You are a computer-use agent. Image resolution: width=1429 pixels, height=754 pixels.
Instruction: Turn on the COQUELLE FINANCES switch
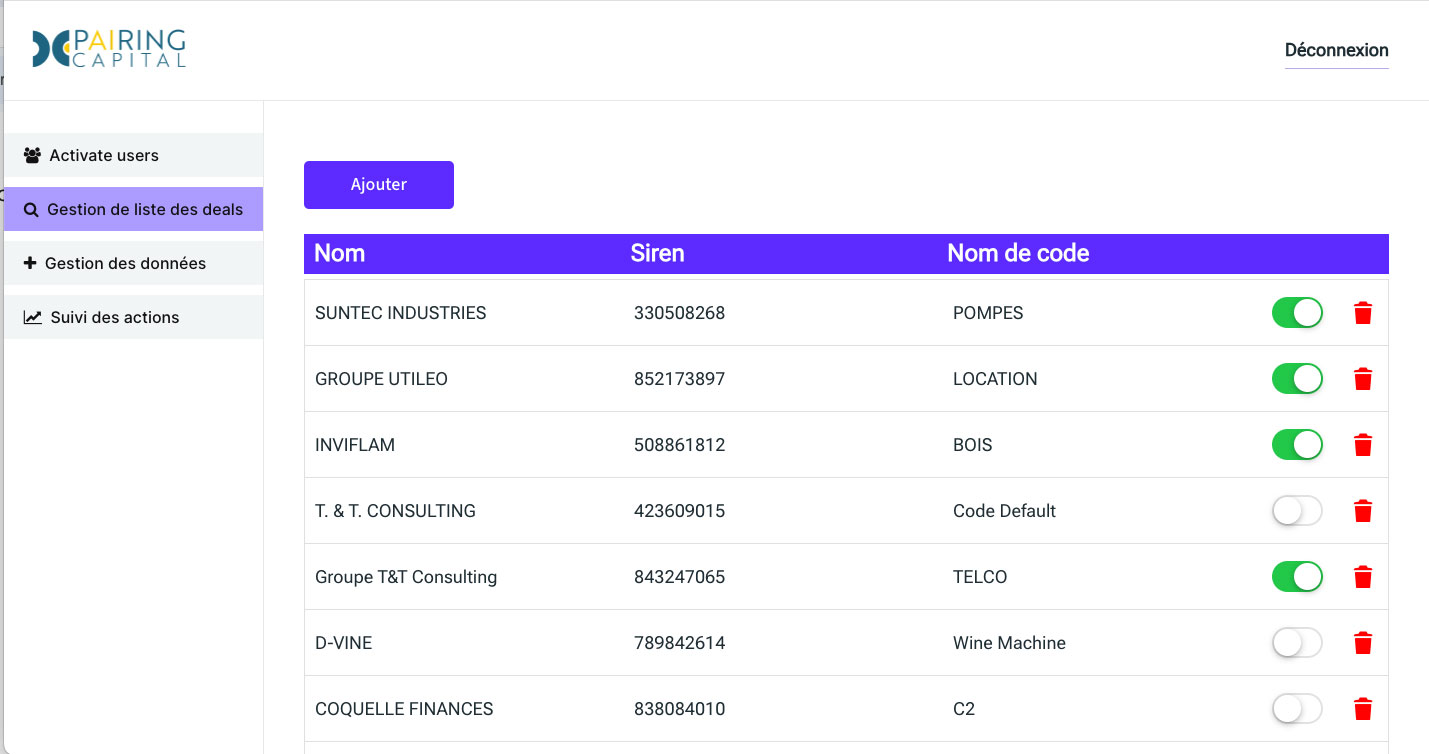1297,709
